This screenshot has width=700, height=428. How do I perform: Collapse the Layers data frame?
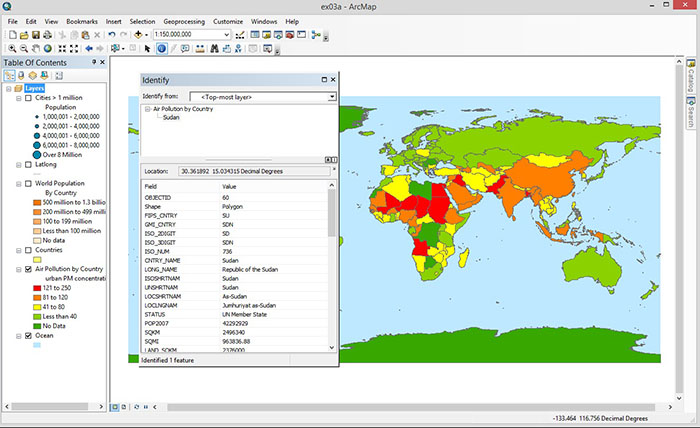click(8, 88)
